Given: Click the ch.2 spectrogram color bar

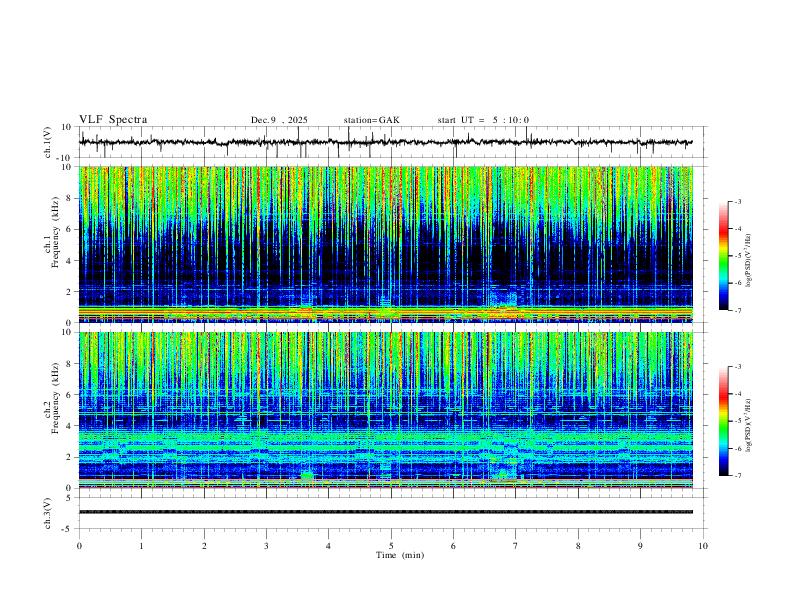Looking at the screenshot, I should tap(723, 421).
